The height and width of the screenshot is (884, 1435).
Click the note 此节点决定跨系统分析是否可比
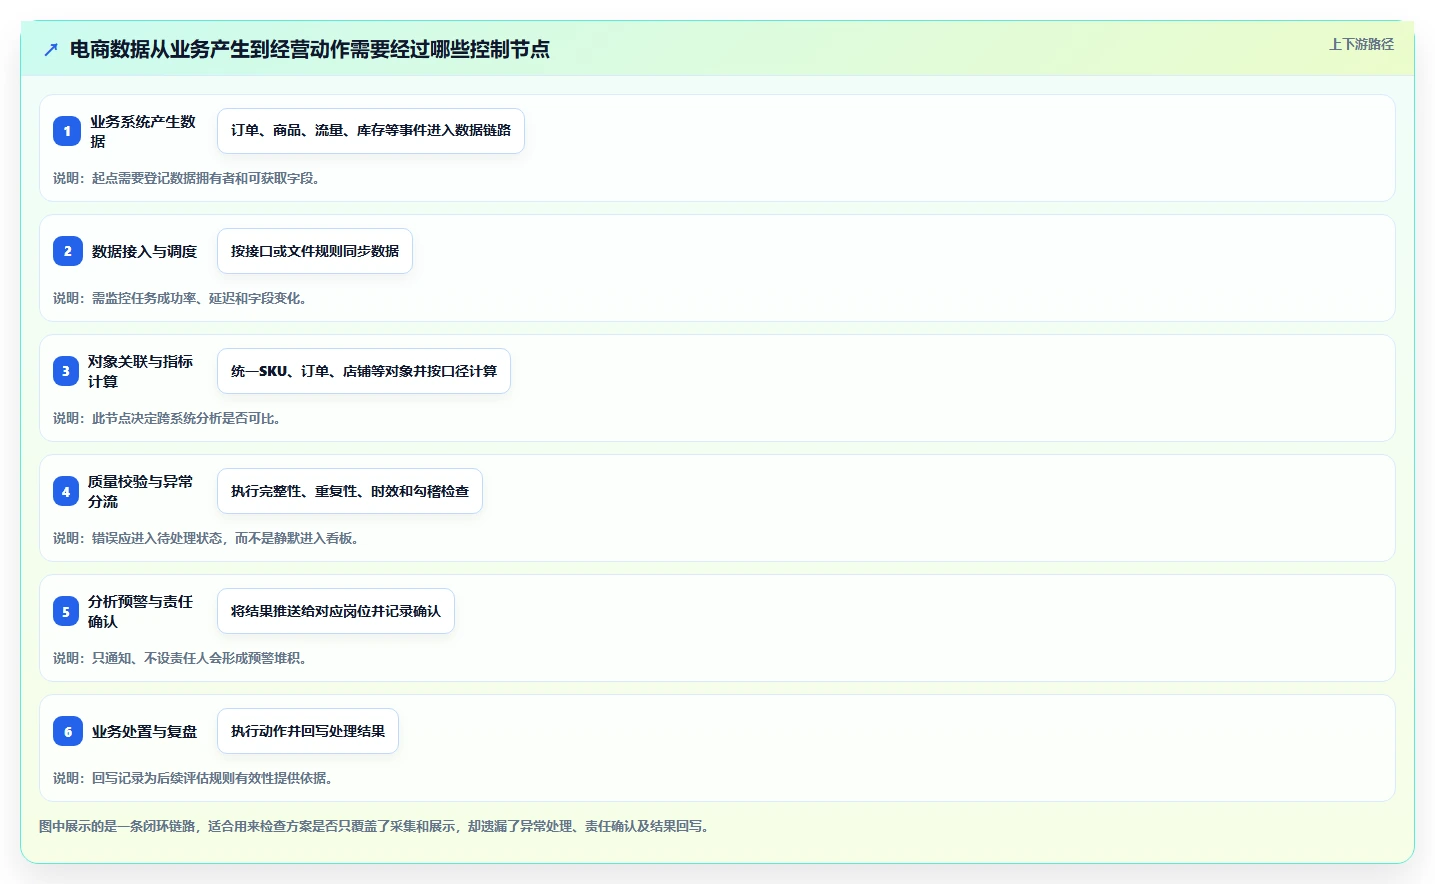pos(167,418)
